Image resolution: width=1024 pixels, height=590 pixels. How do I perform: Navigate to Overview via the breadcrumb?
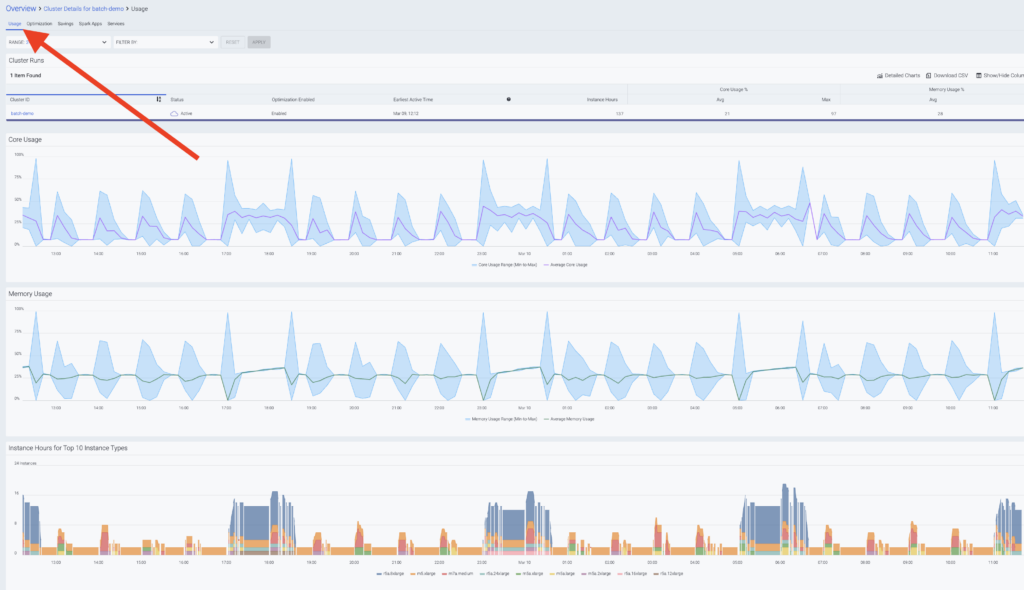tap(20, 7)
